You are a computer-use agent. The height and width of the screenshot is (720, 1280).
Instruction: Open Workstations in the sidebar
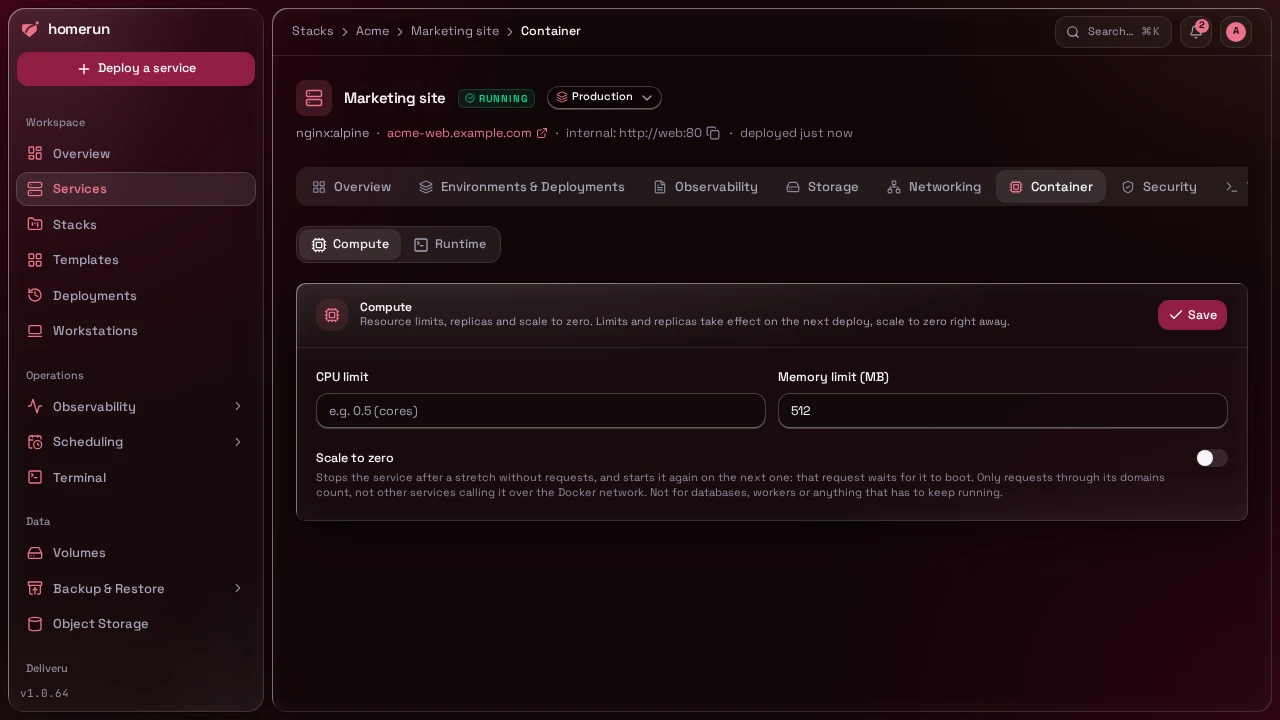pos(136,331)
